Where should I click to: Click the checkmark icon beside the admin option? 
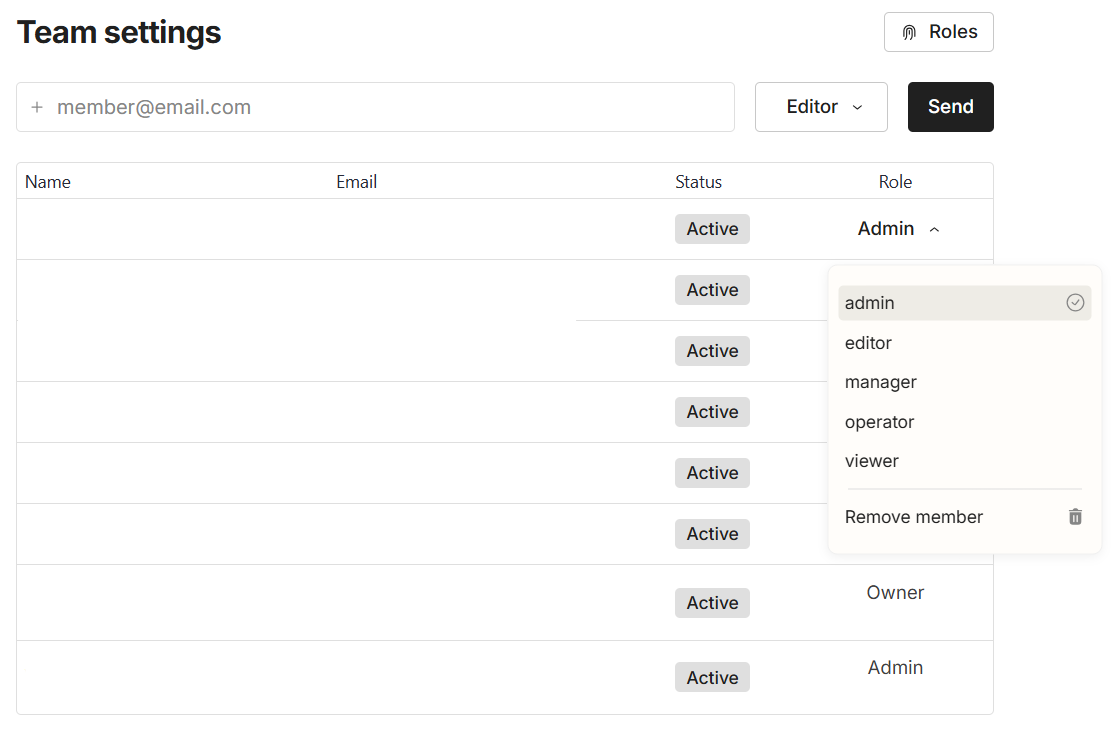pyautogui.click(x=1075, y=302)
